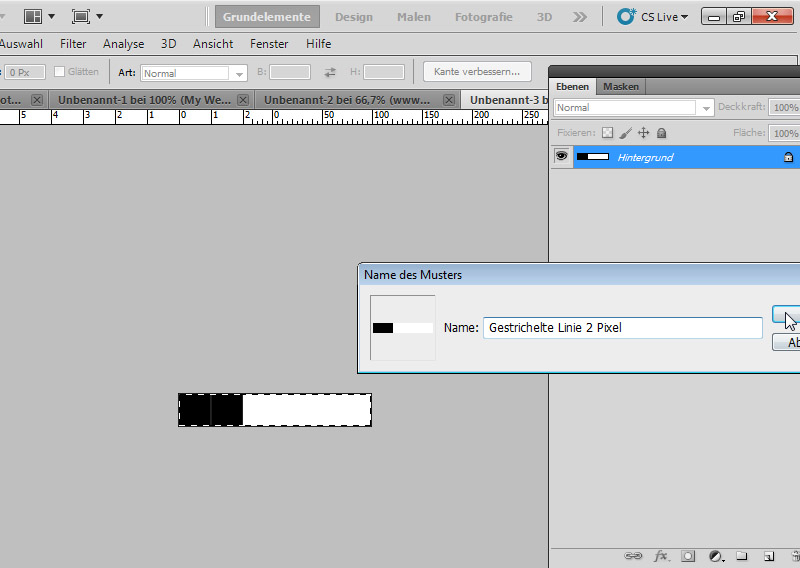This screenshot has width=800, height=568.
Task: Expand the CS Live menu
Action: pos(653,17)
